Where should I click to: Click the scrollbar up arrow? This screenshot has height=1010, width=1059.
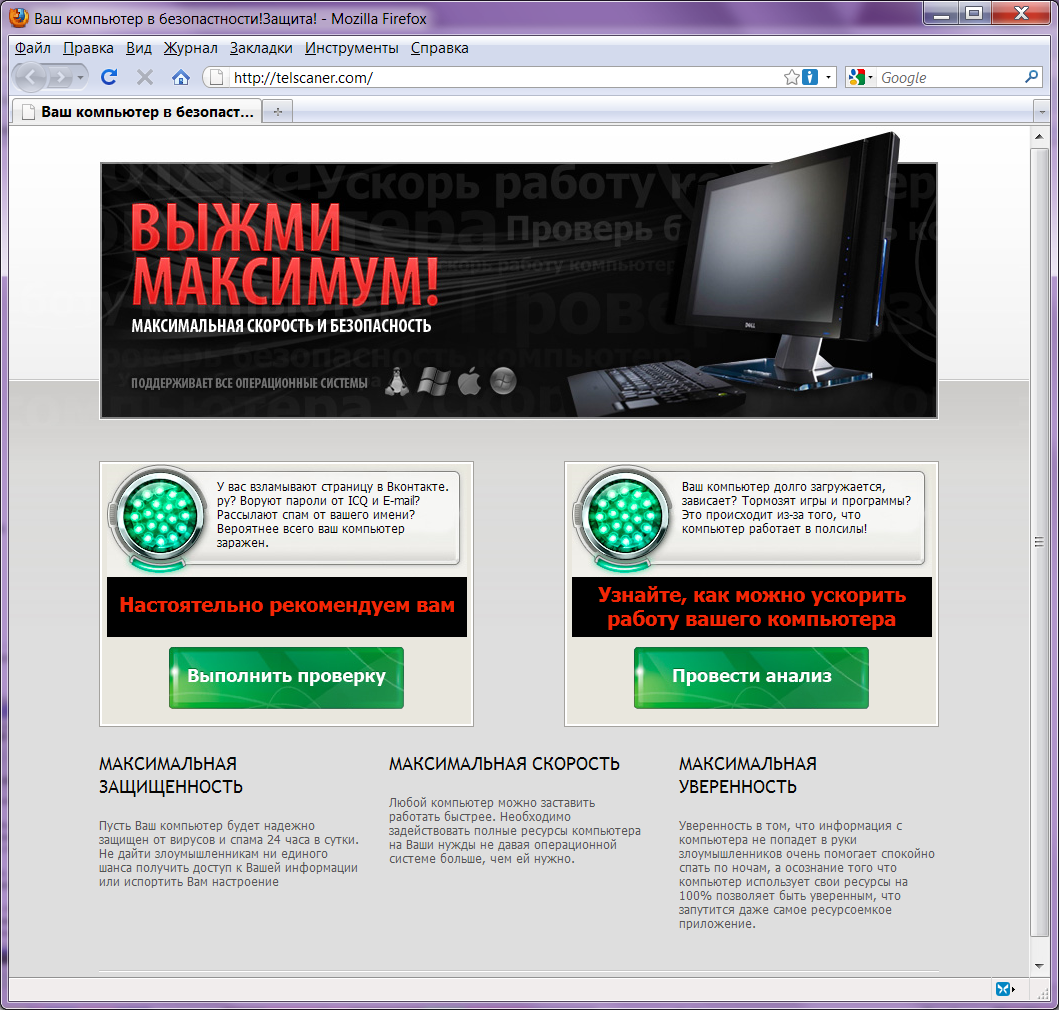1039,137
